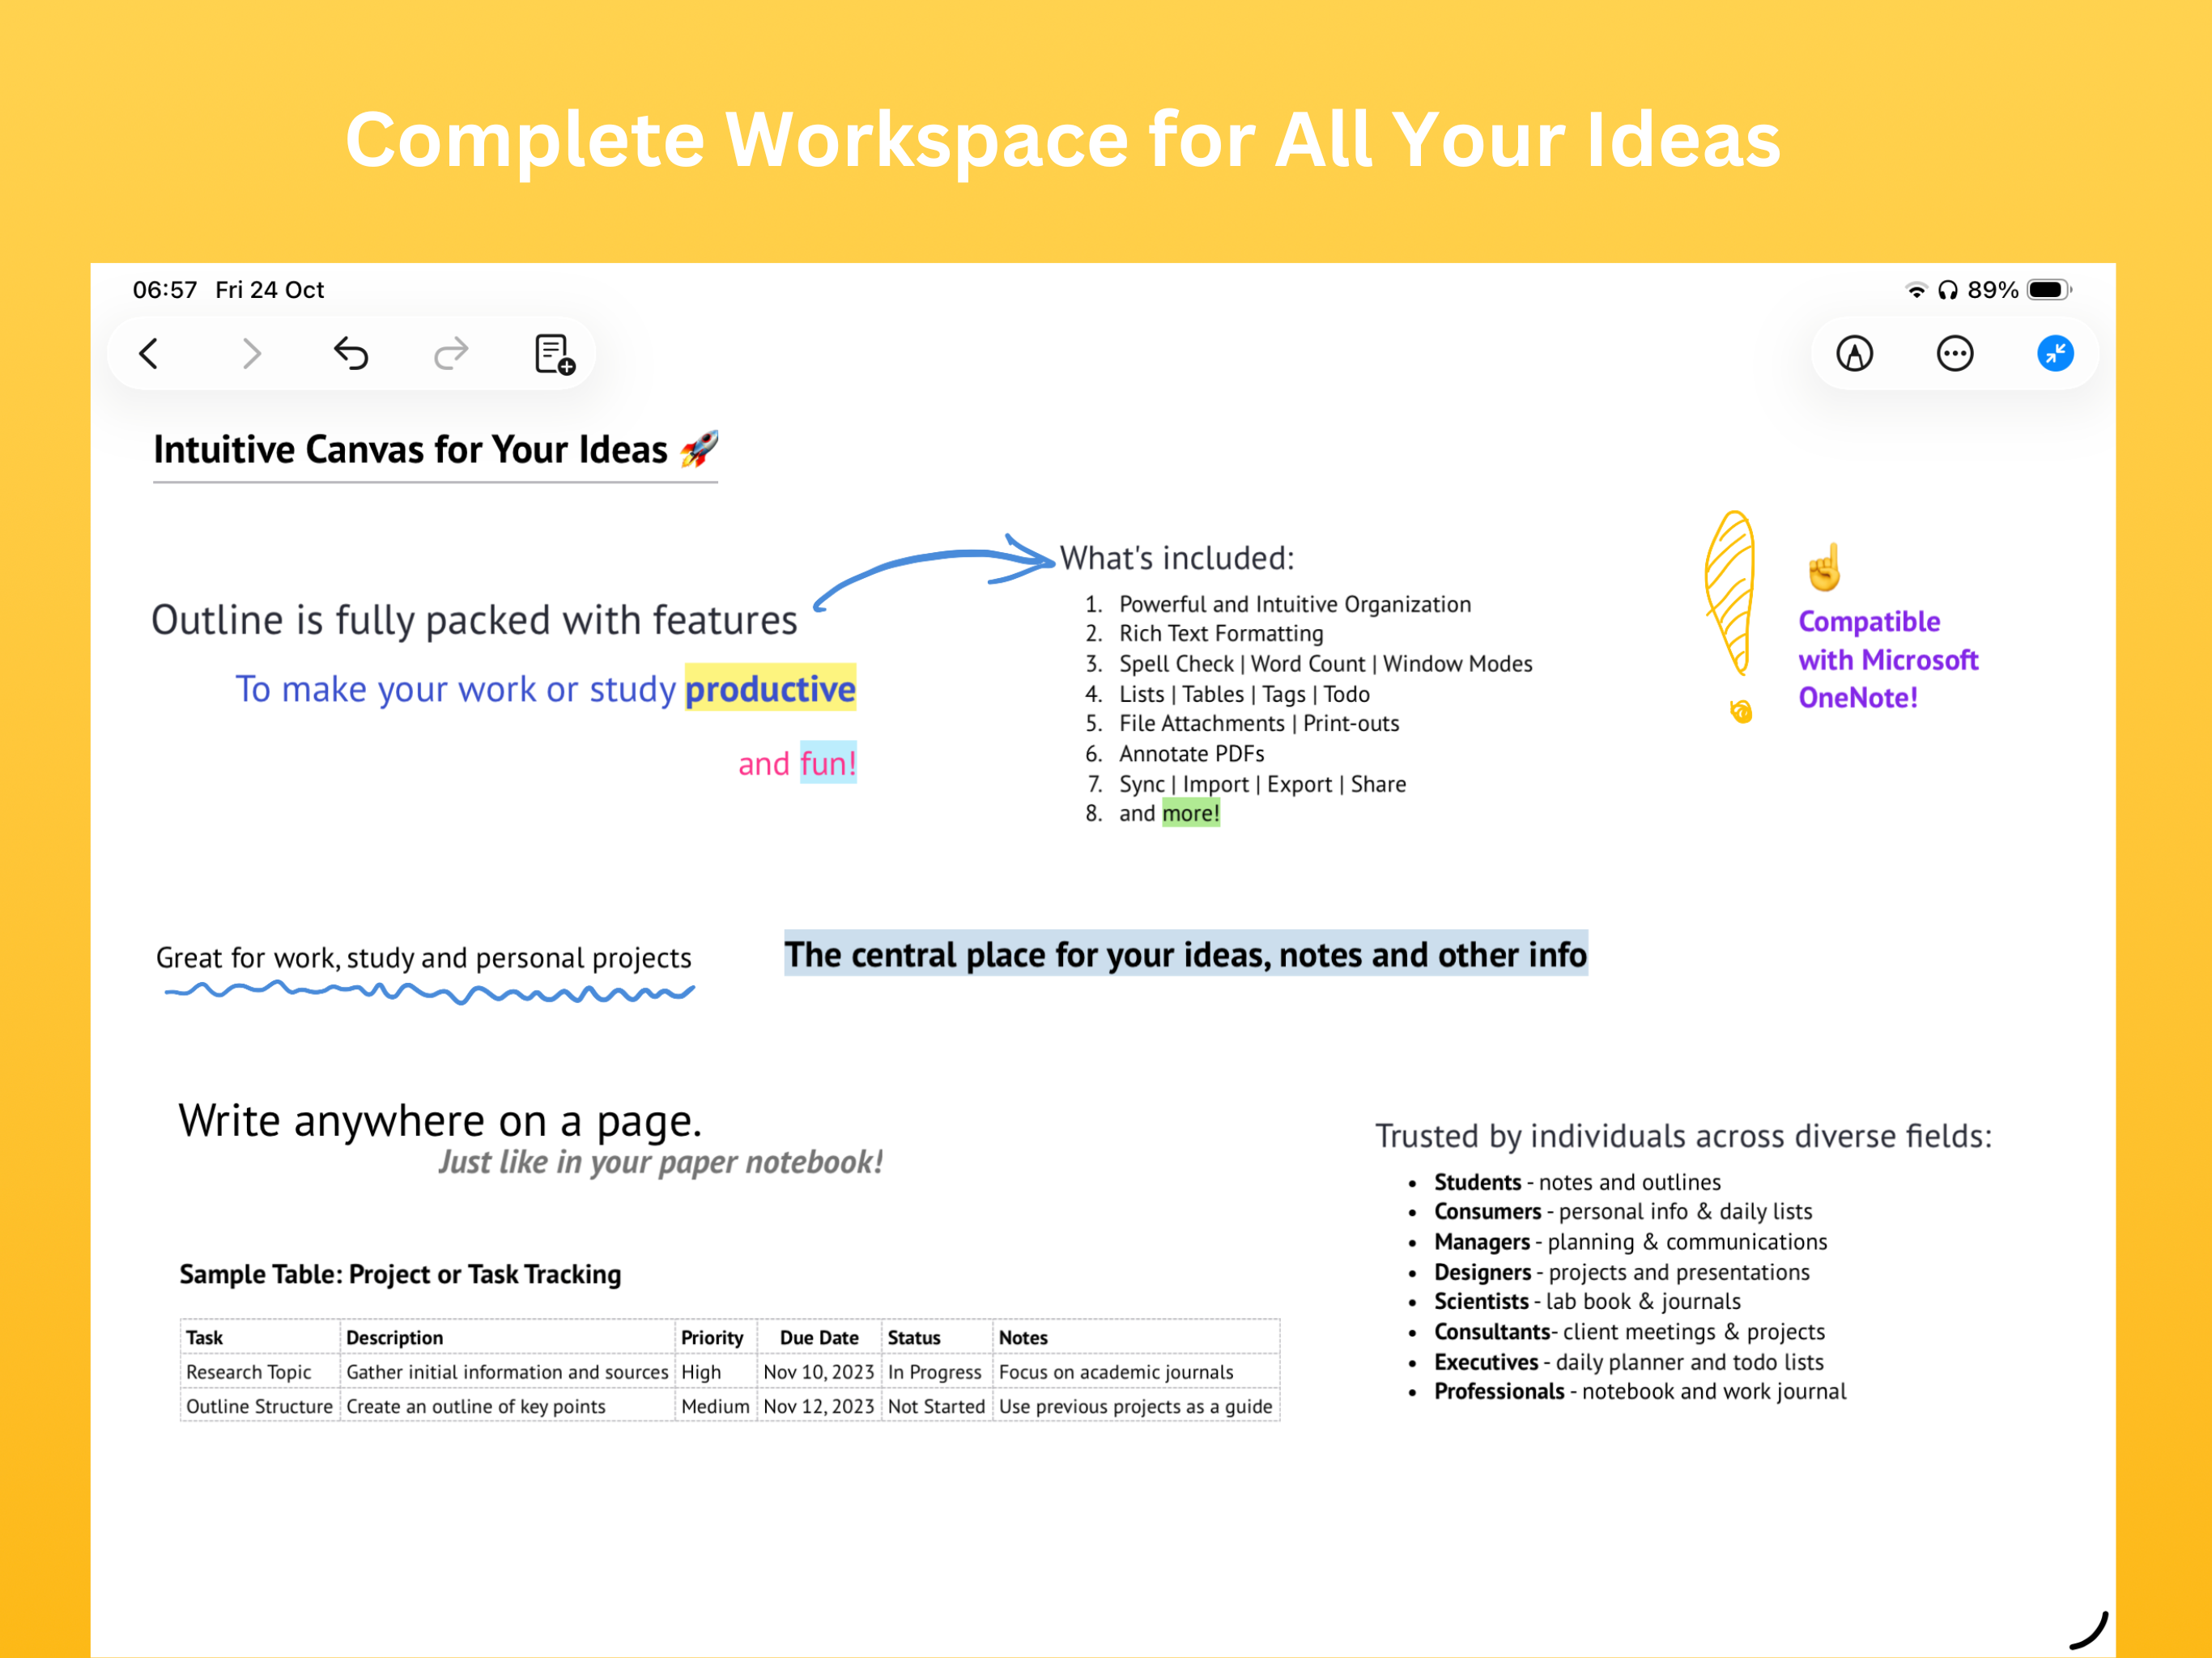Select the 'Annotate PDFs' list item
The height and width of the screenshot is (1658, 2212).
(x=1191, y=753)
